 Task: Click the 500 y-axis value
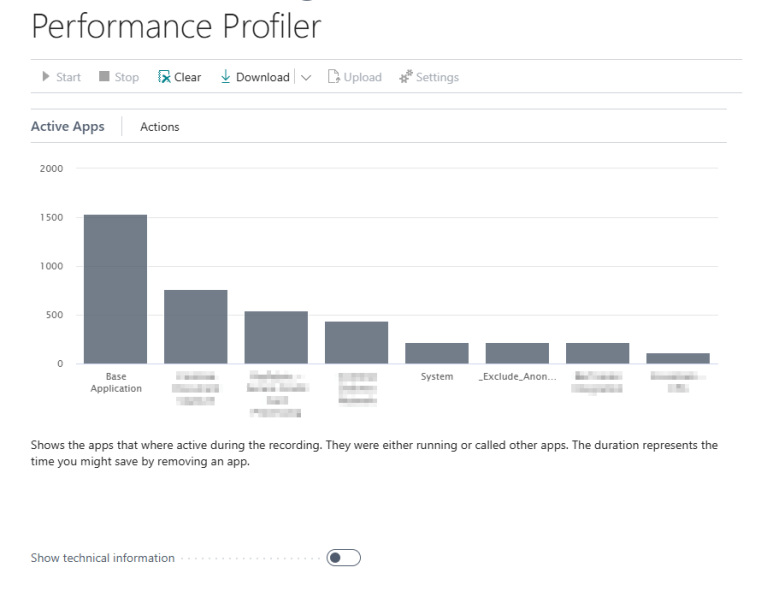coord(54,315)
